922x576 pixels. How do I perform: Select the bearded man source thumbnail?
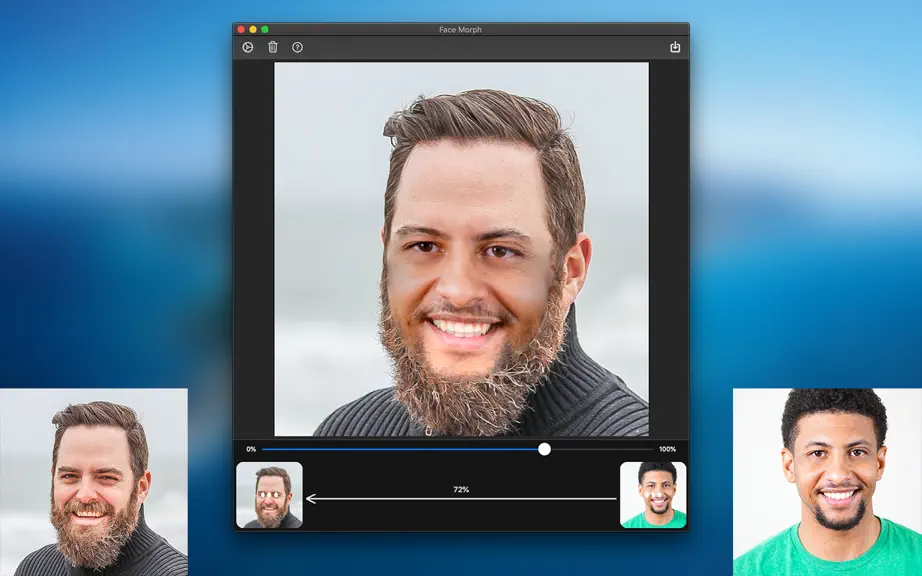[x=269, y=495]
